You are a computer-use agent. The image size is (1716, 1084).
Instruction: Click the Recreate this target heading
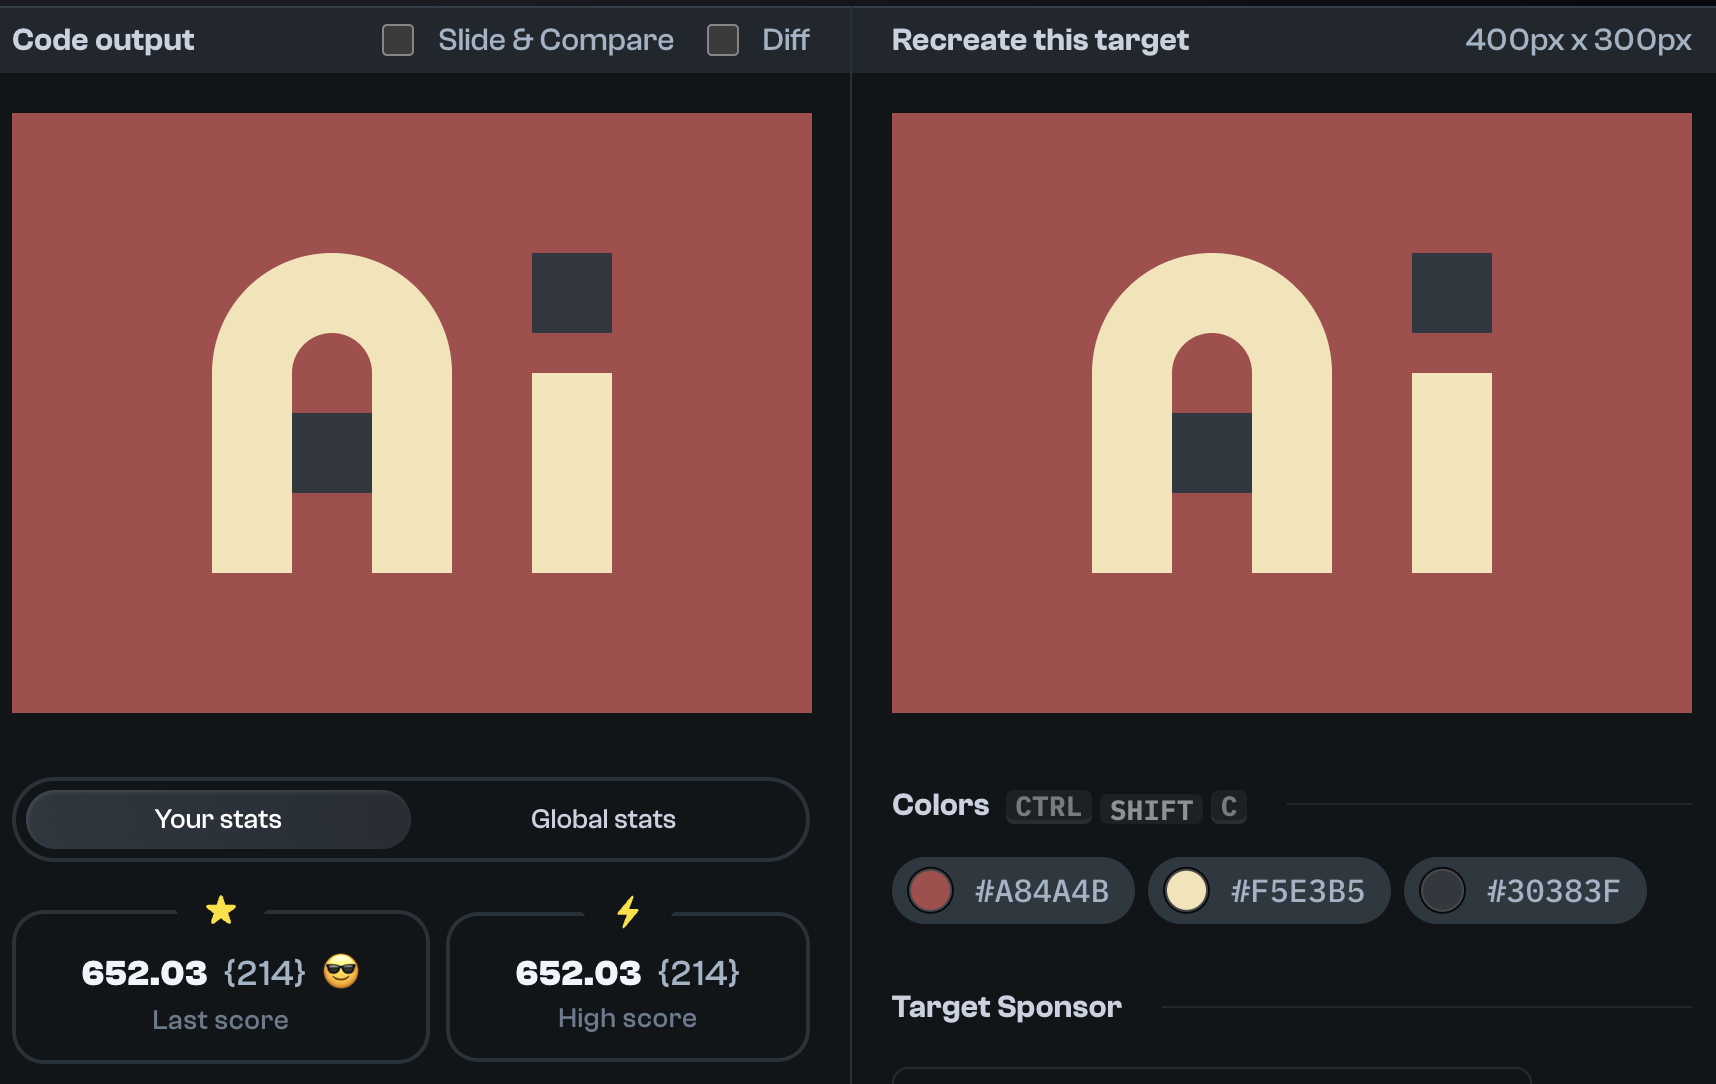[1040, 40]
